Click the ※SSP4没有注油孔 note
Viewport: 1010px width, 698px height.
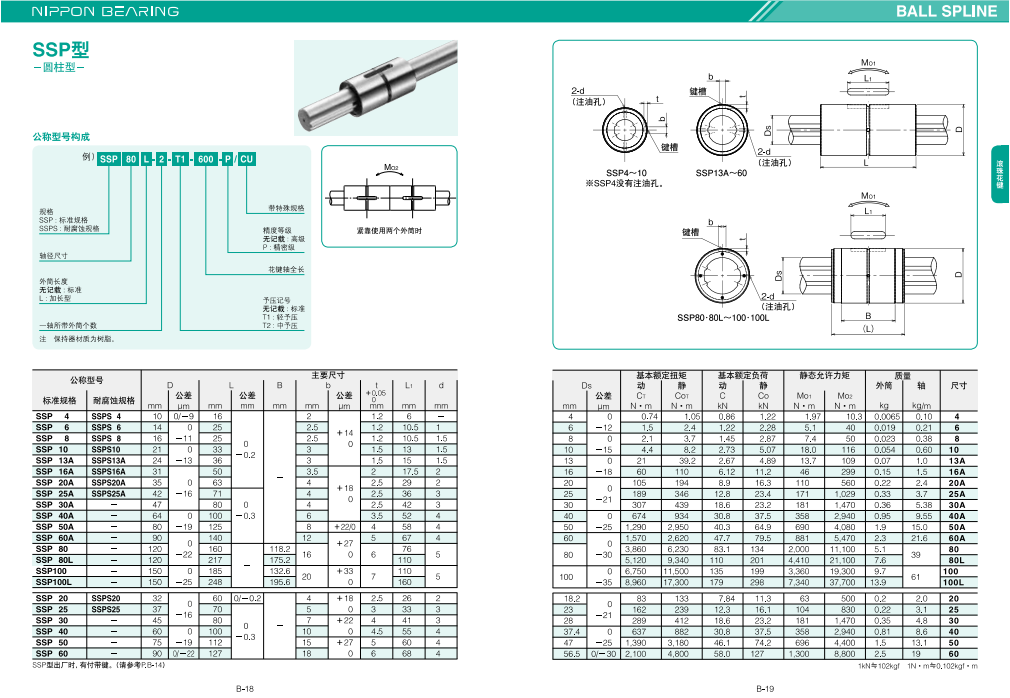pyautogui.click(x=624, y=183)
